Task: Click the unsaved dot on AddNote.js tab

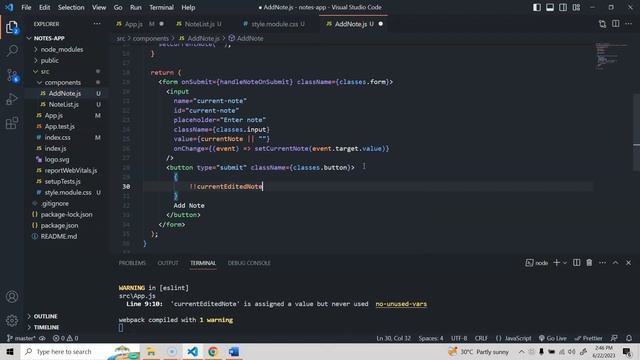Action: (x=381, y=24)
